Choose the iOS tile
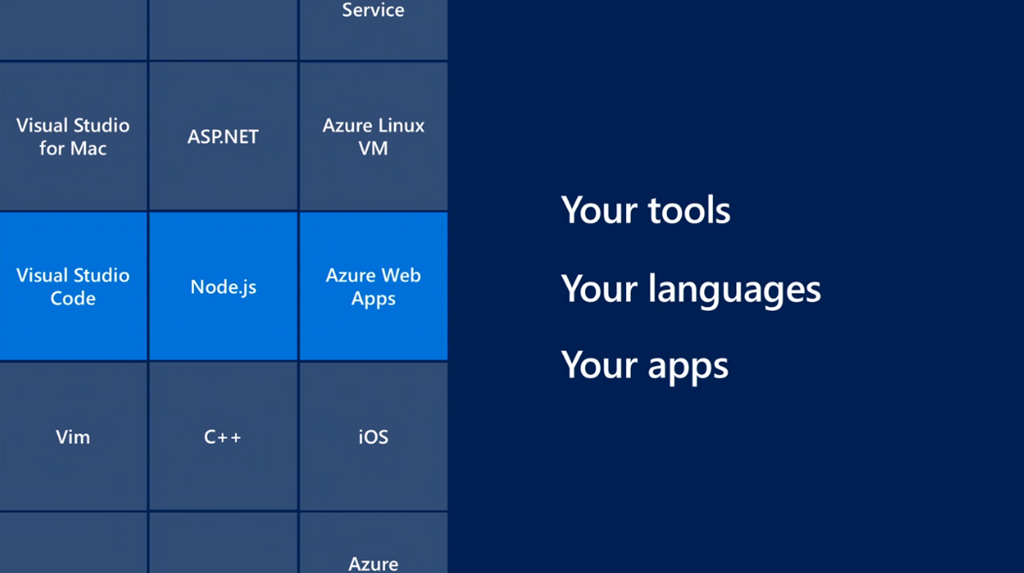 coord(374,436)
